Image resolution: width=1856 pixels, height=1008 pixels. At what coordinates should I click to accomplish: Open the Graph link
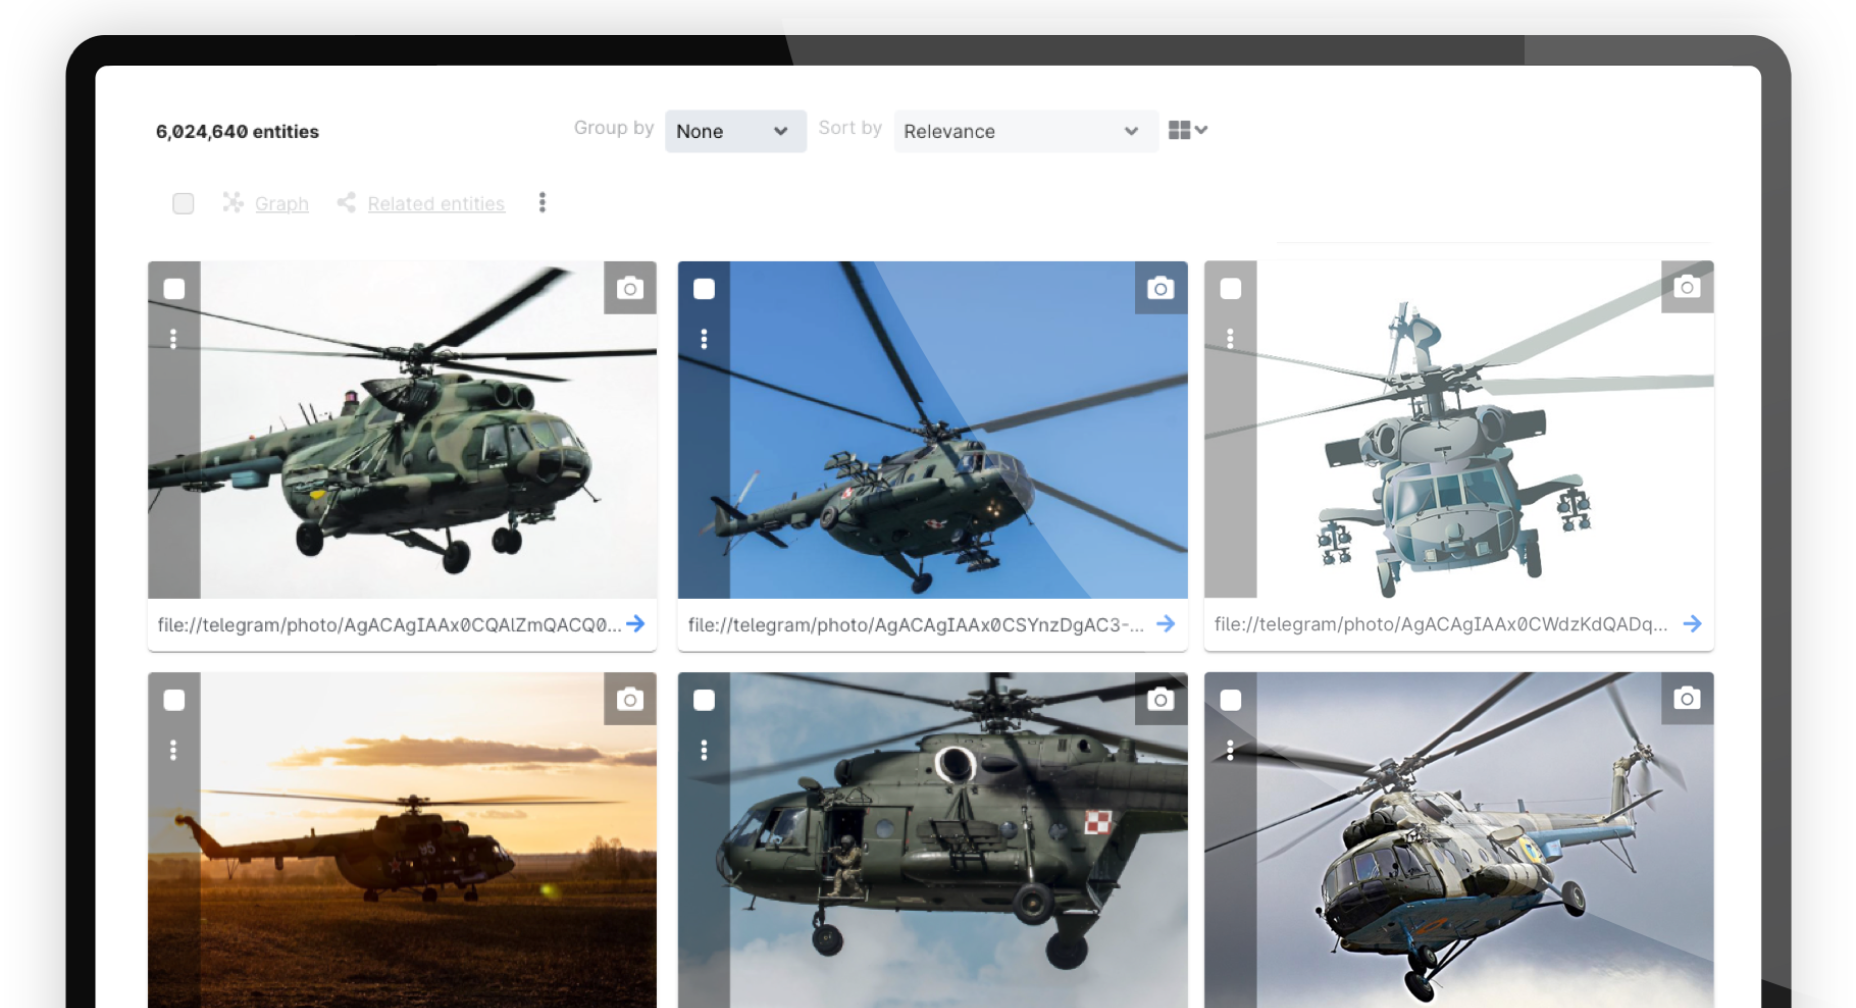(x=281, y=204)
